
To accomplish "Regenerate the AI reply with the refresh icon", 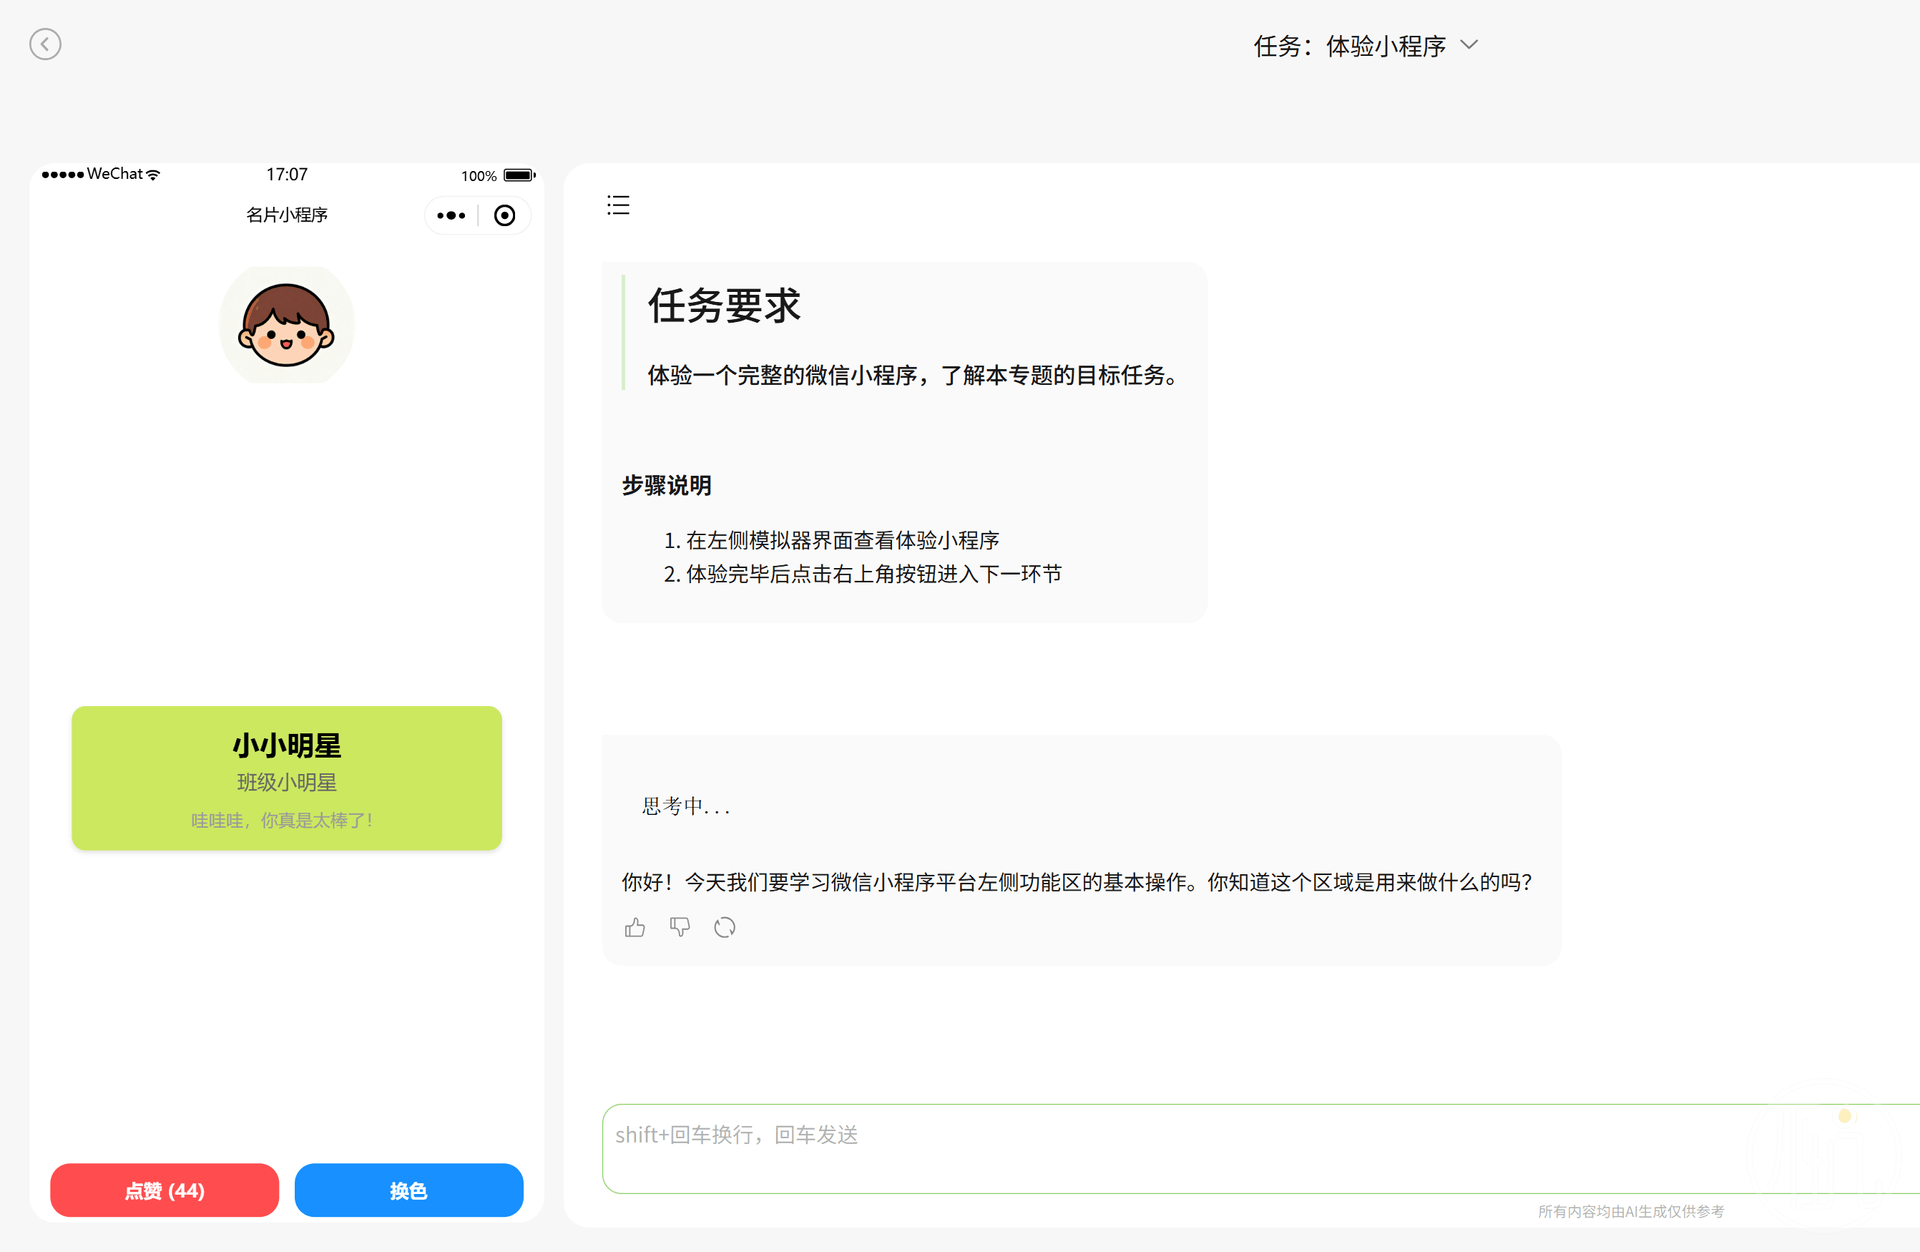I will (725, 928).
